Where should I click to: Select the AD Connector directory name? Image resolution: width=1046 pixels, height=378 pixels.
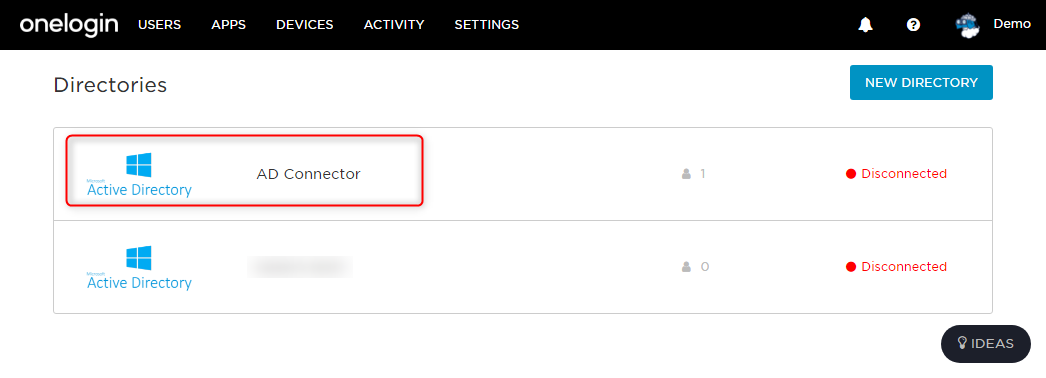point(309,174)
